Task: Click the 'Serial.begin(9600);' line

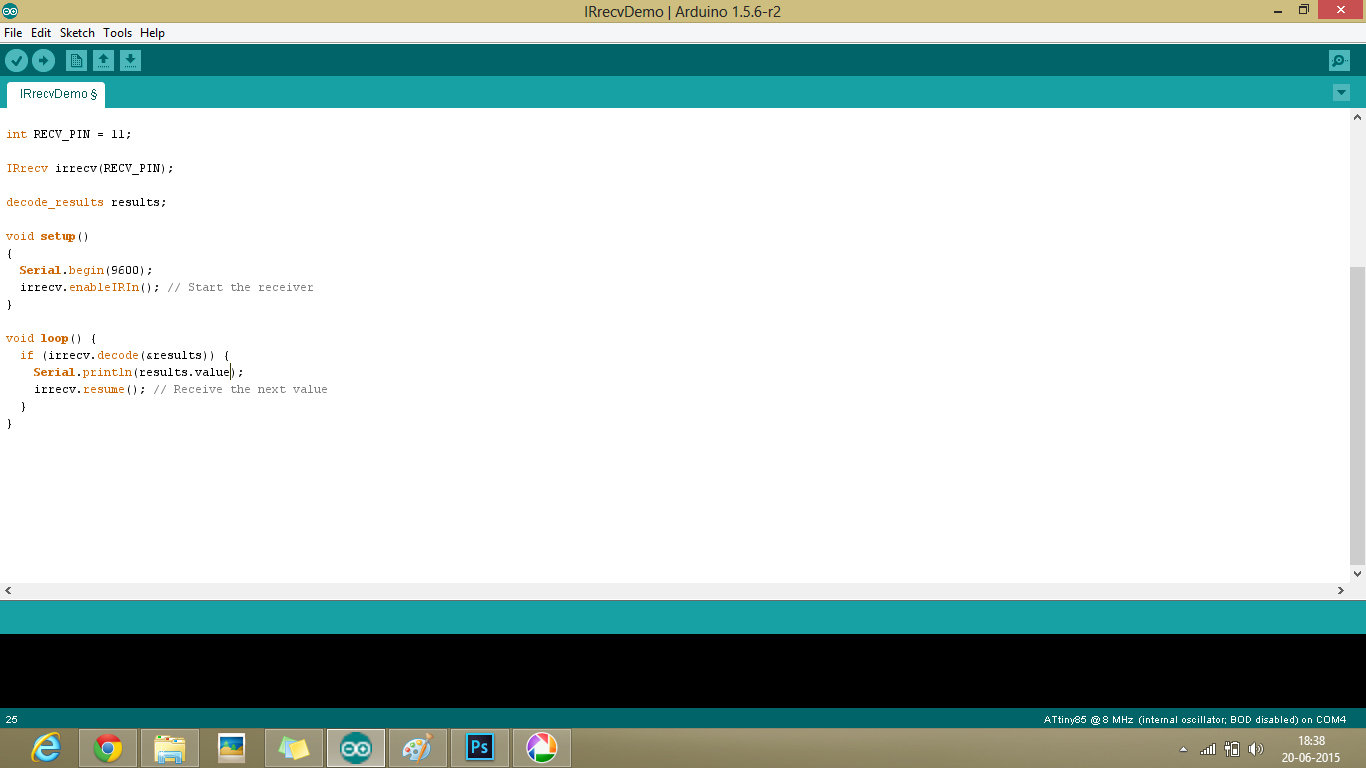Action: point(86,270)
